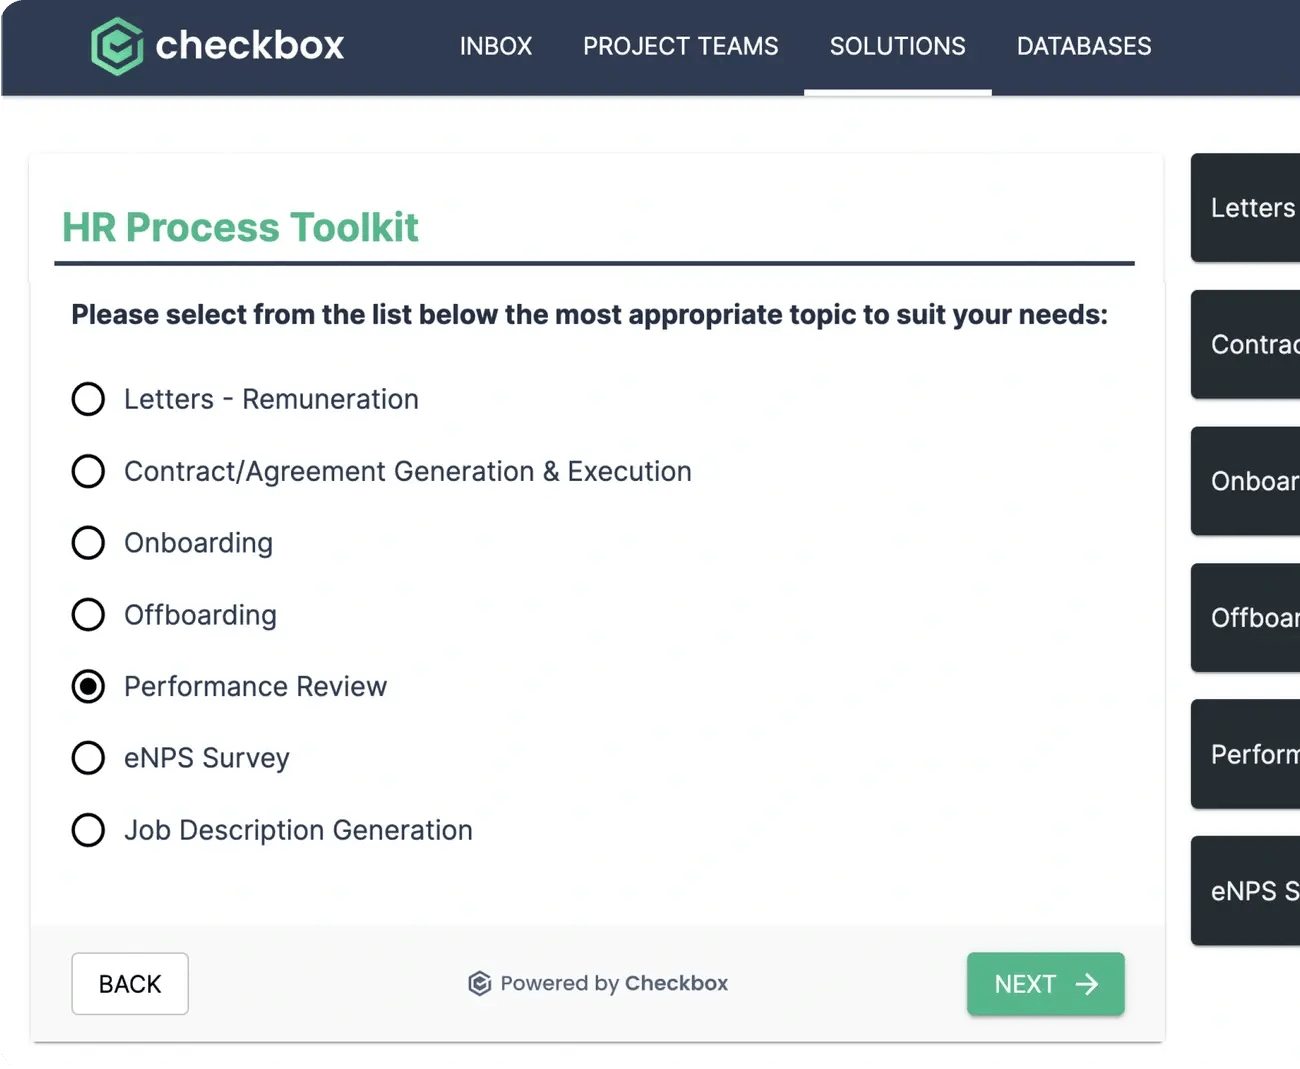Open the INBOX menu item

tap(496, 46)
